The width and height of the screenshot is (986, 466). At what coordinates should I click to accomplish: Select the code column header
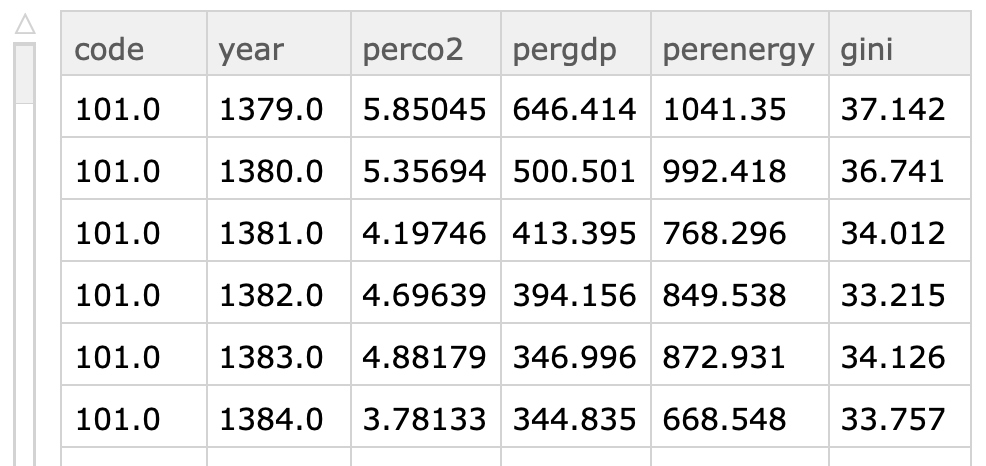(x=134, y=43)
